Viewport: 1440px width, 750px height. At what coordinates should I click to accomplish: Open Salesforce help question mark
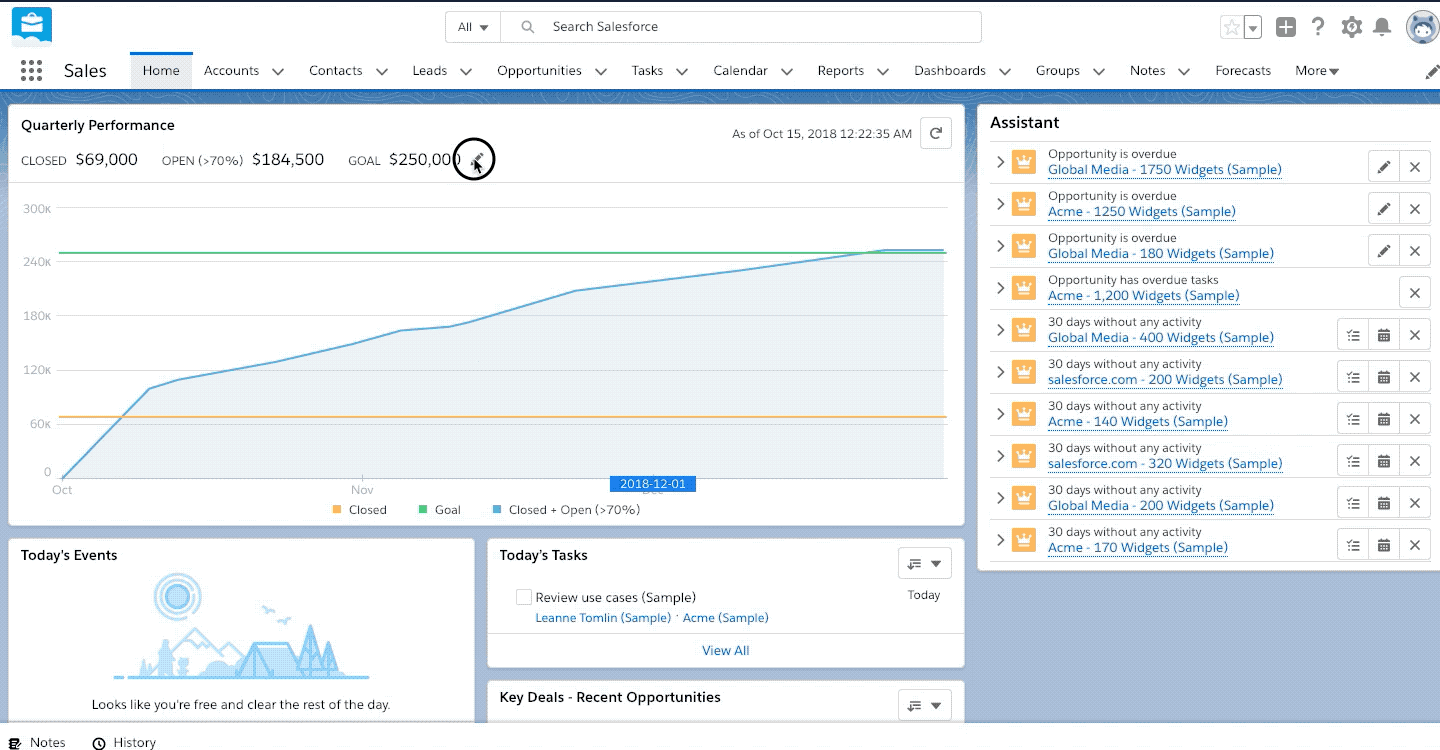point(1318,28)
